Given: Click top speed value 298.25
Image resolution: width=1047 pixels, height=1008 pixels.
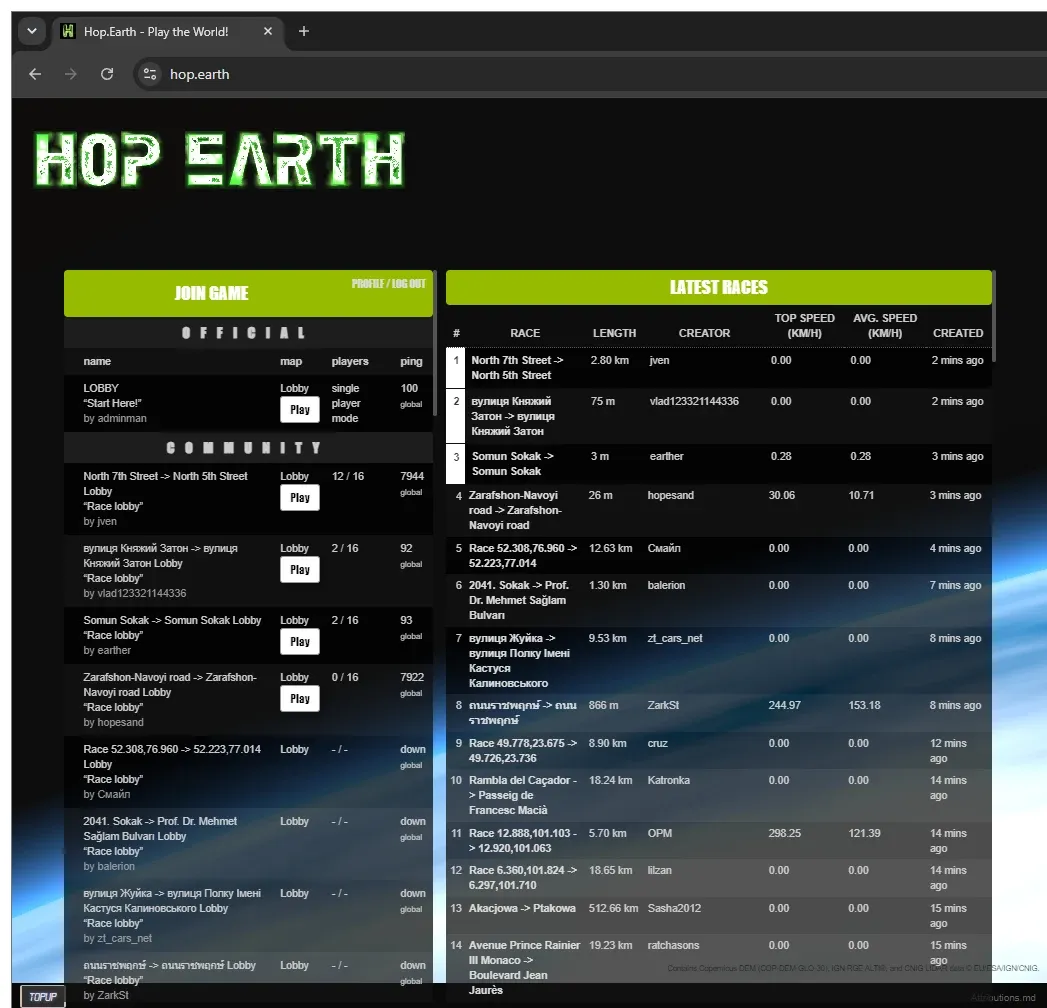Looking at the screenshot, I should pos(785,834).
